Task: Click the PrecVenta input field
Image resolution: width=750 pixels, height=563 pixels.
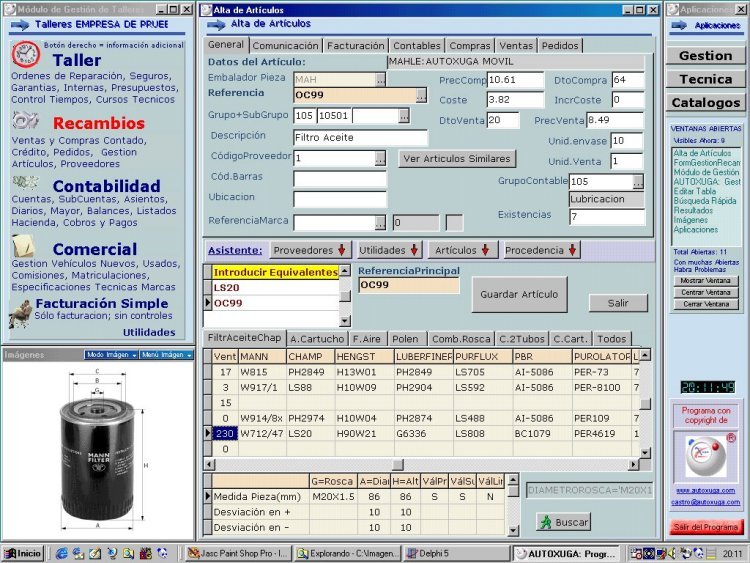Action: [x=615, y=120]
